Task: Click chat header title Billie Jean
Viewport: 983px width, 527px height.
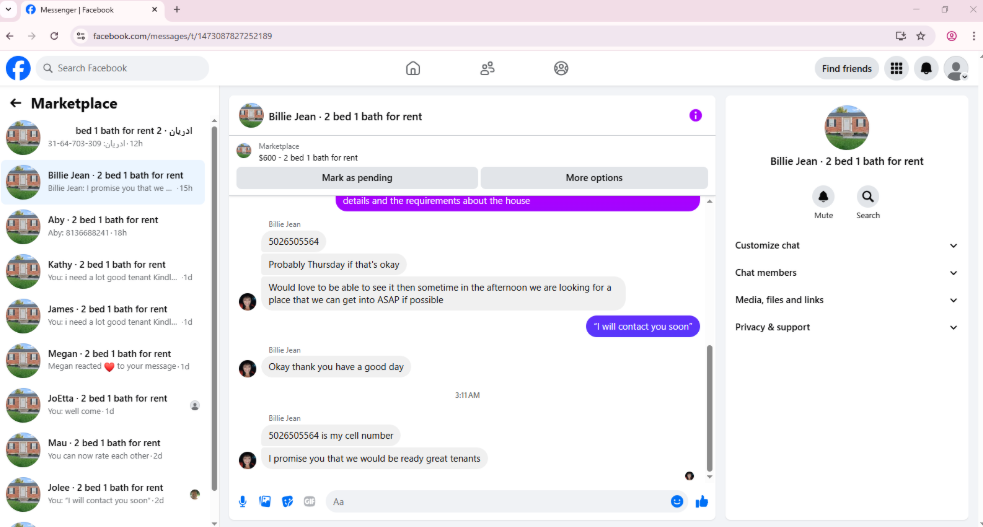Action: click(345, 116)
